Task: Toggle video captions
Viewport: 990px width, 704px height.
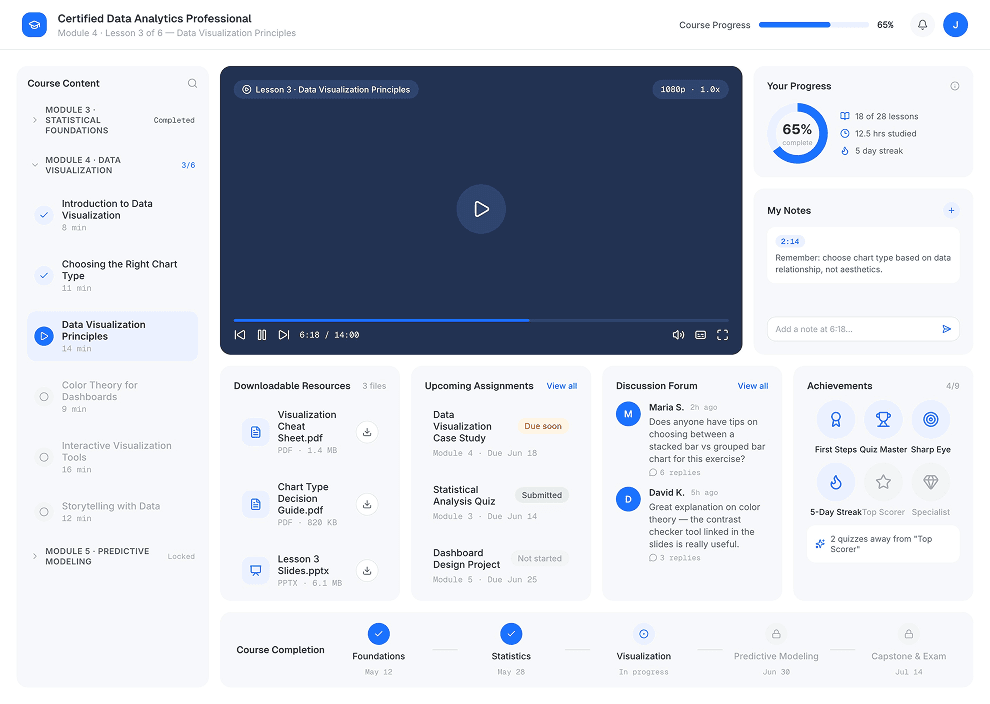Action: 700,335
